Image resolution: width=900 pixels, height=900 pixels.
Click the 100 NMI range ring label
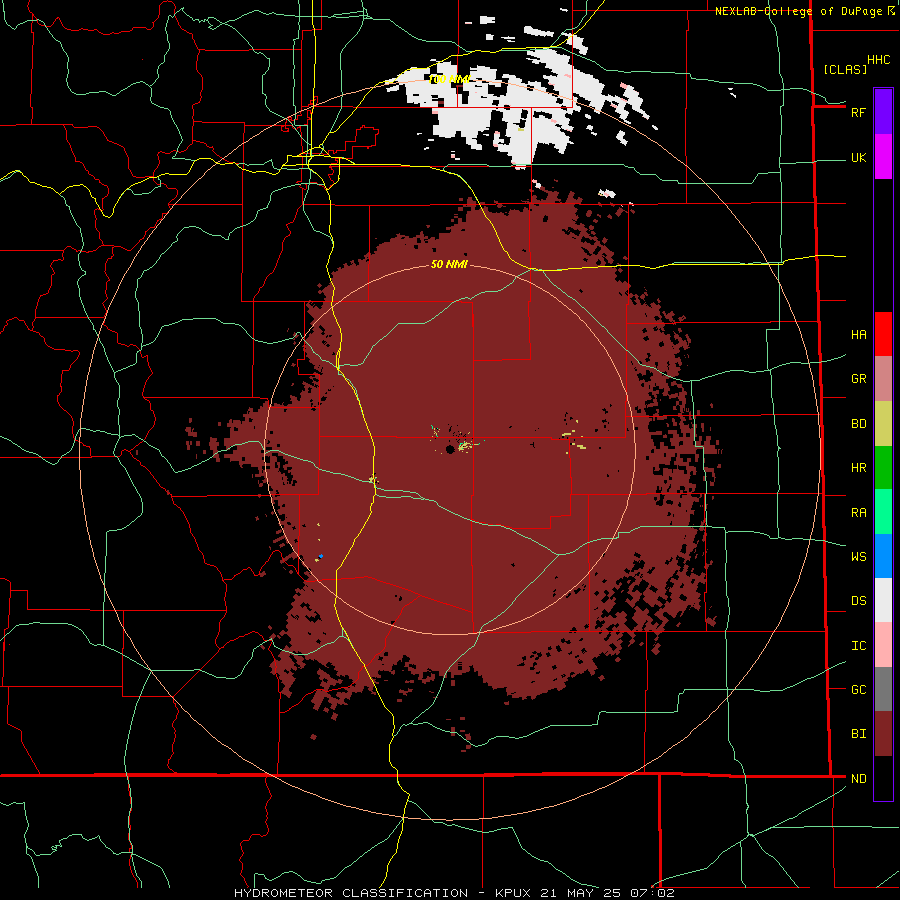coord(449,79)
